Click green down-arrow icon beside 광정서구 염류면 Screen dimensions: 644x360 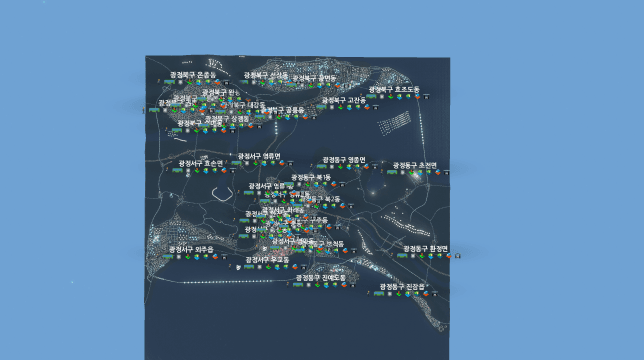[255, 163]
